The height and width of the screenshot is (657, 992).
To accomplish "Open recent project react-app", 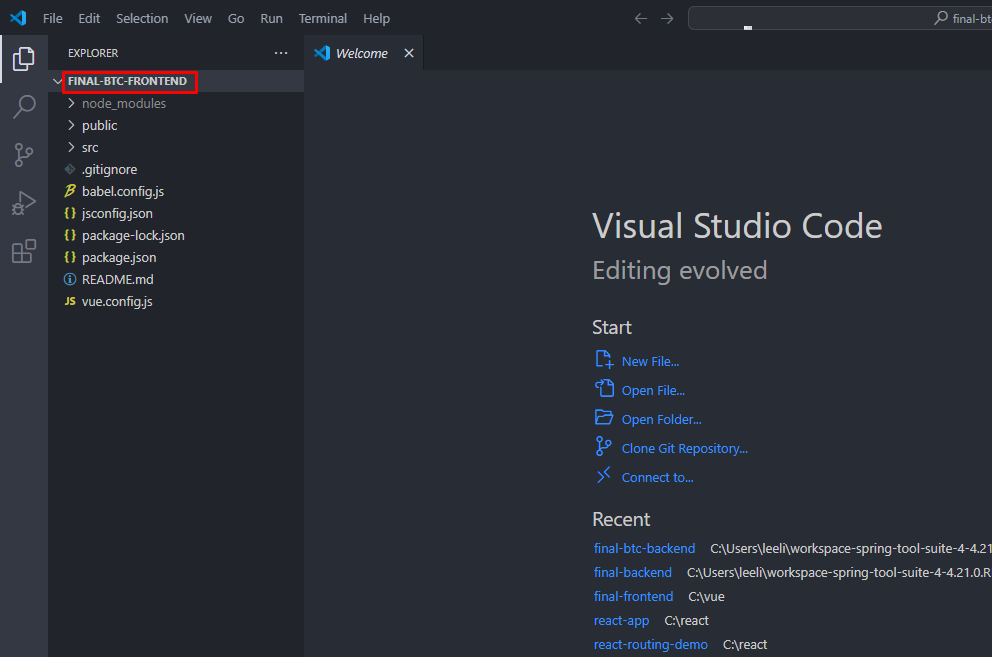I will click(621, 620).
